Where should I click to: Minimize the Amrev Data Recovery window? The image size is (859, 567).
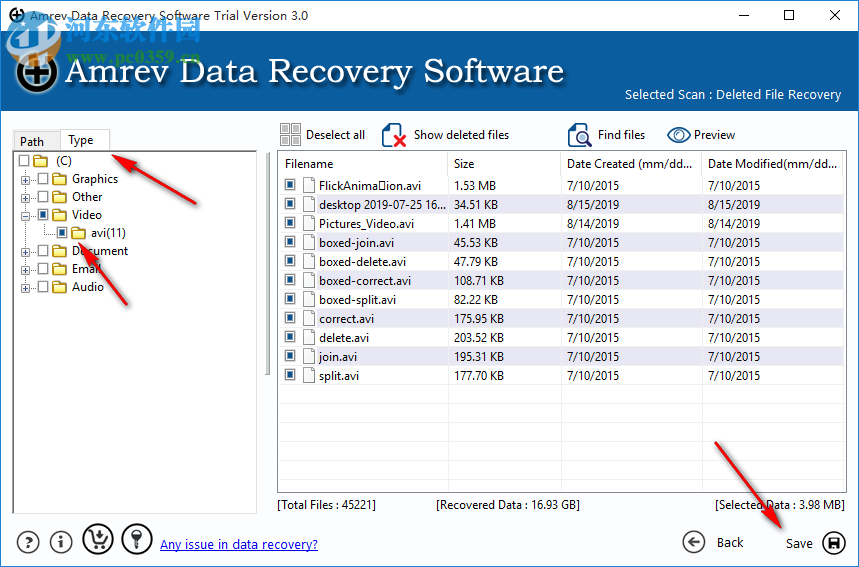[x=743, y=15]
